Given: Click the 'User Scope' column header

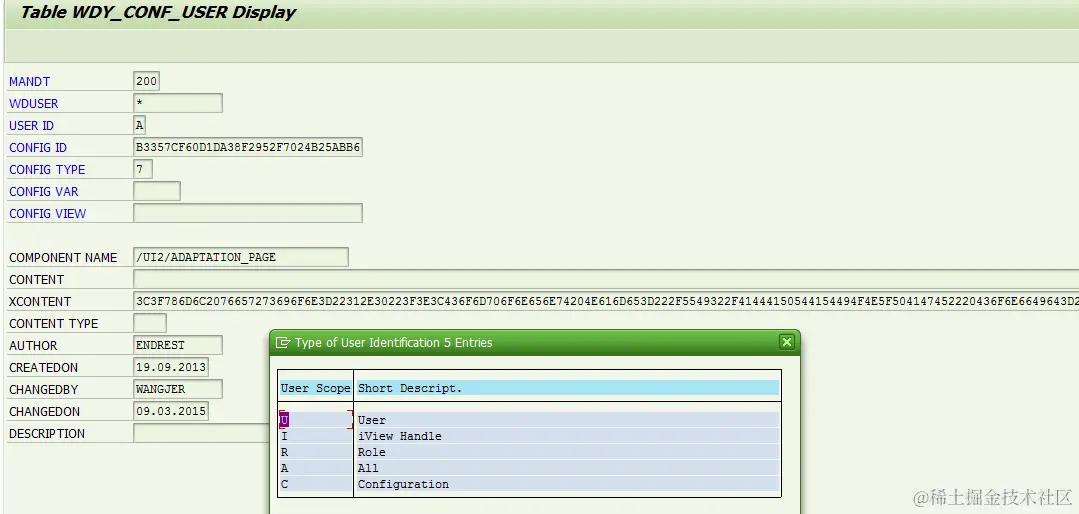Looking at the screenshot, I should [x=315, y=388].
